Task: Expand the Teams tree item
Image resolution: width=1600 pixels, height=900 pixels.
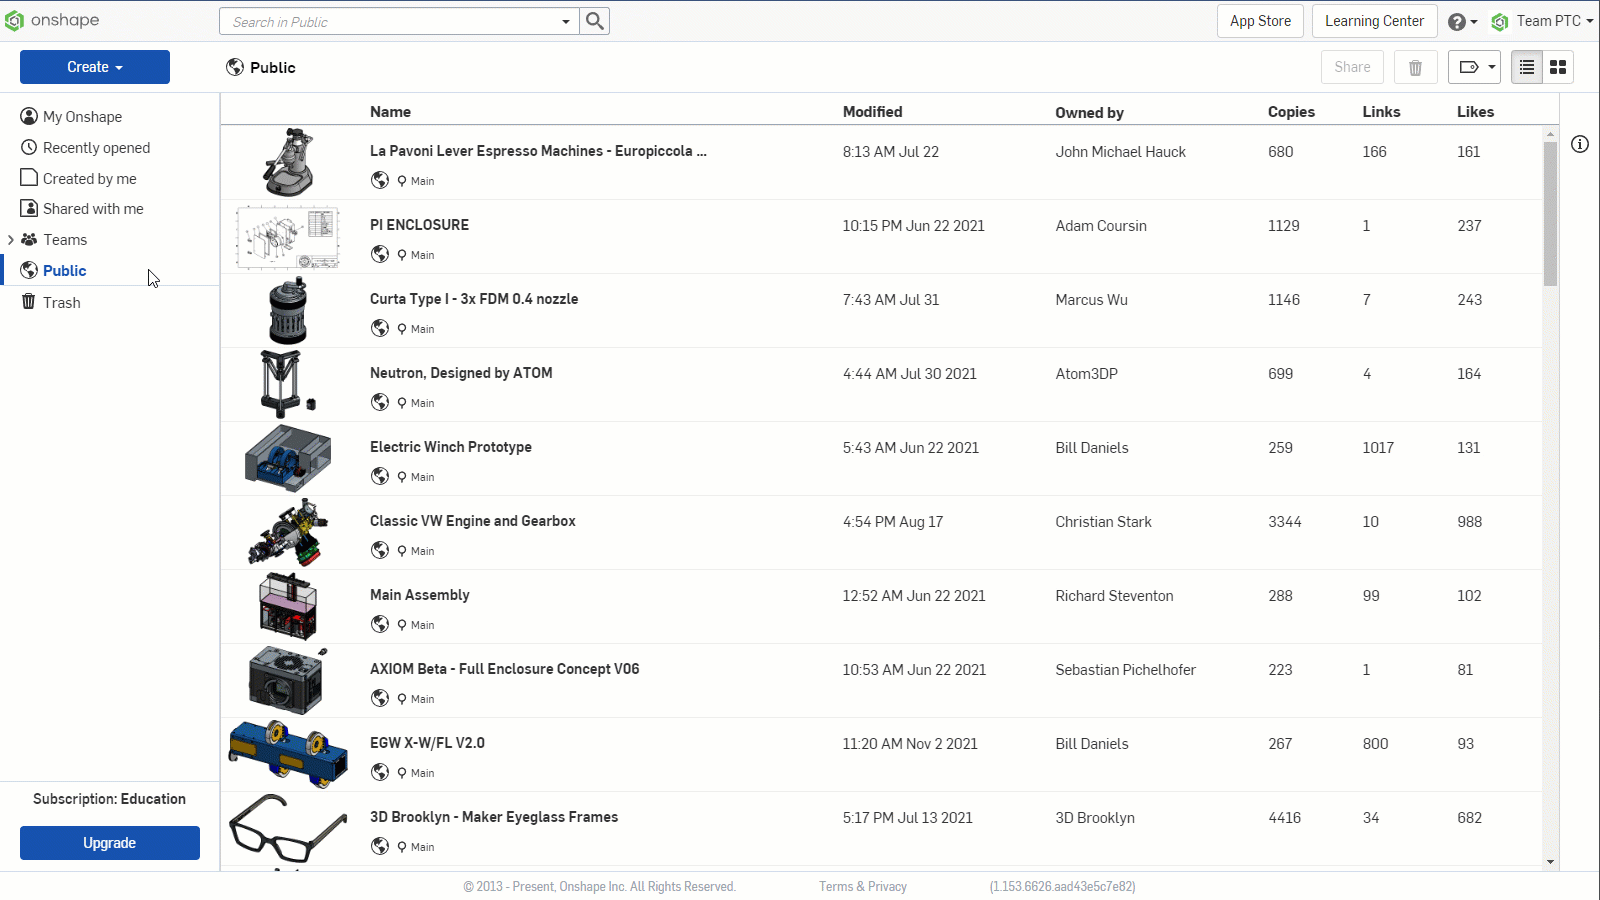Action: 11,240
